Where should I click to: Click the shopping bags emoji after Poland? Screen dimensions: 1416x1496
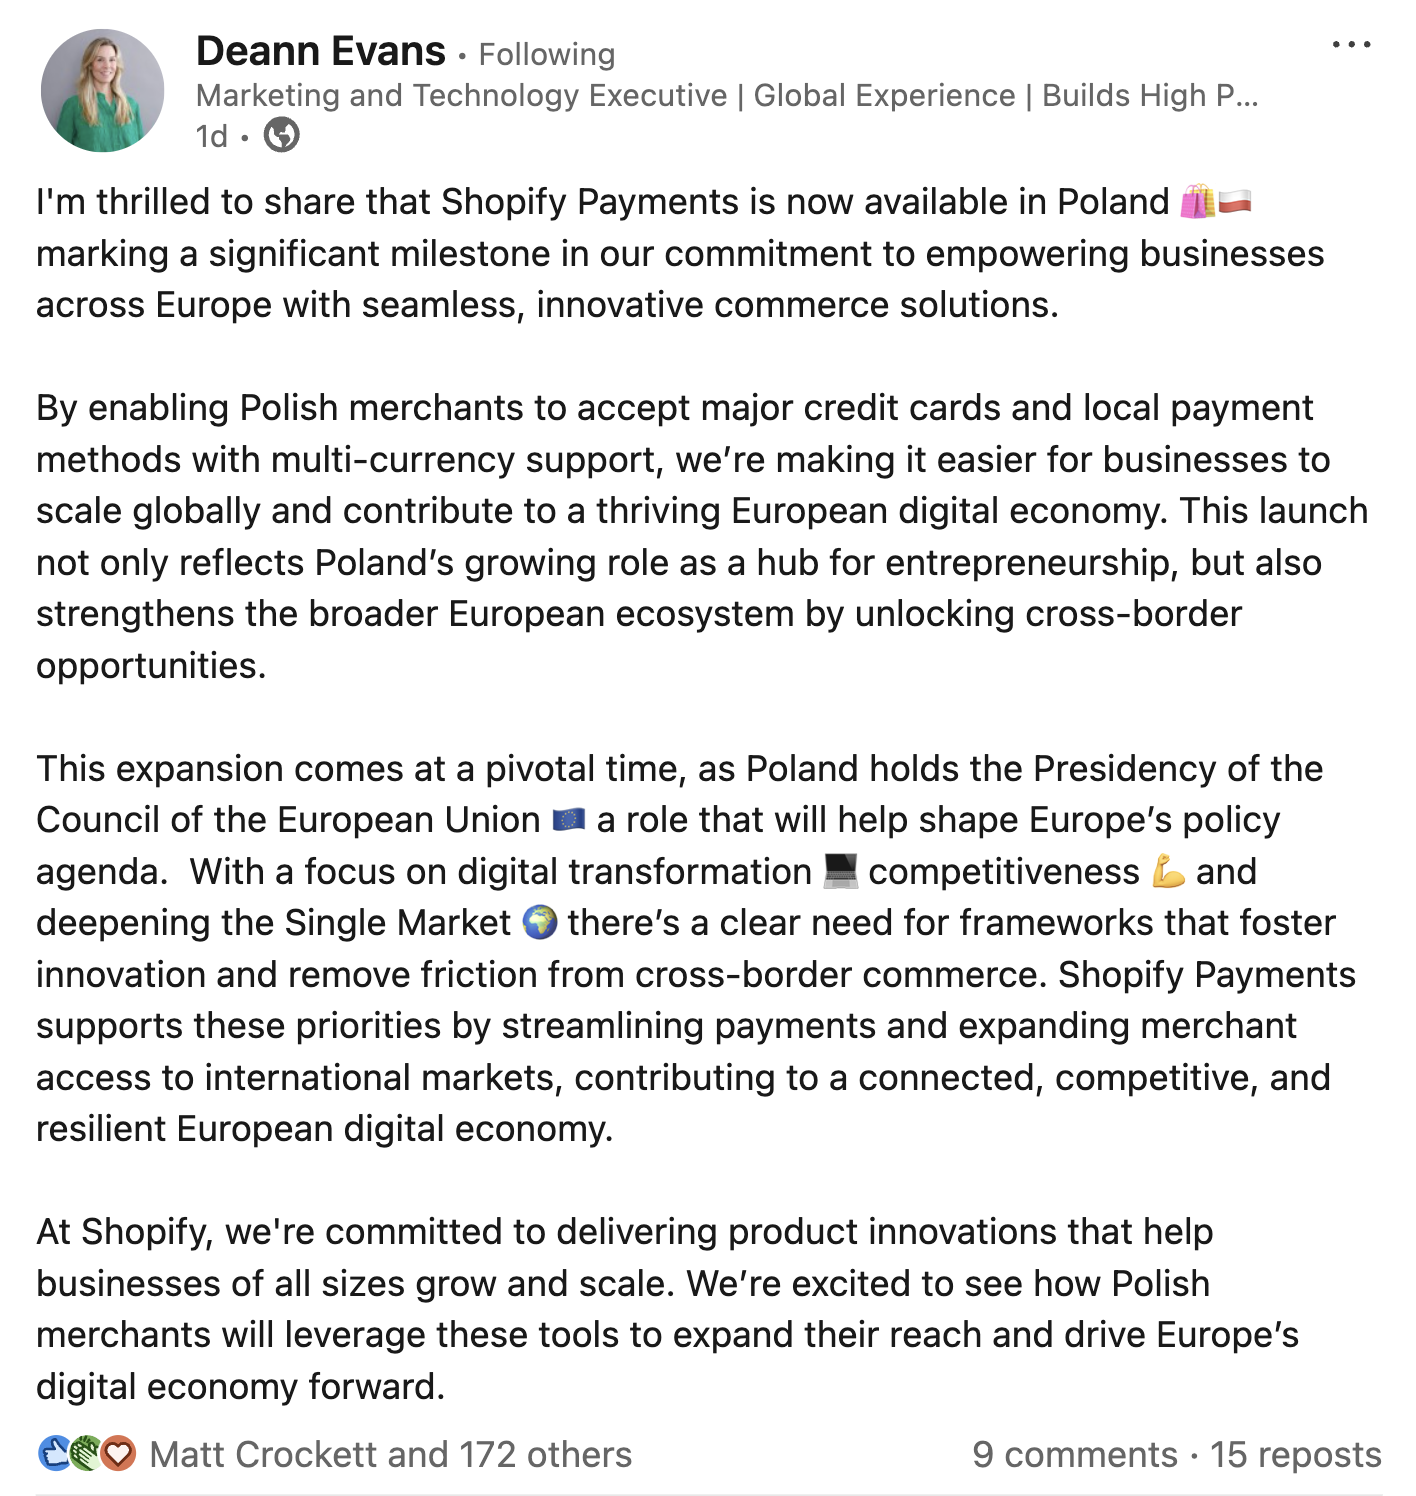pos(1197,202)
